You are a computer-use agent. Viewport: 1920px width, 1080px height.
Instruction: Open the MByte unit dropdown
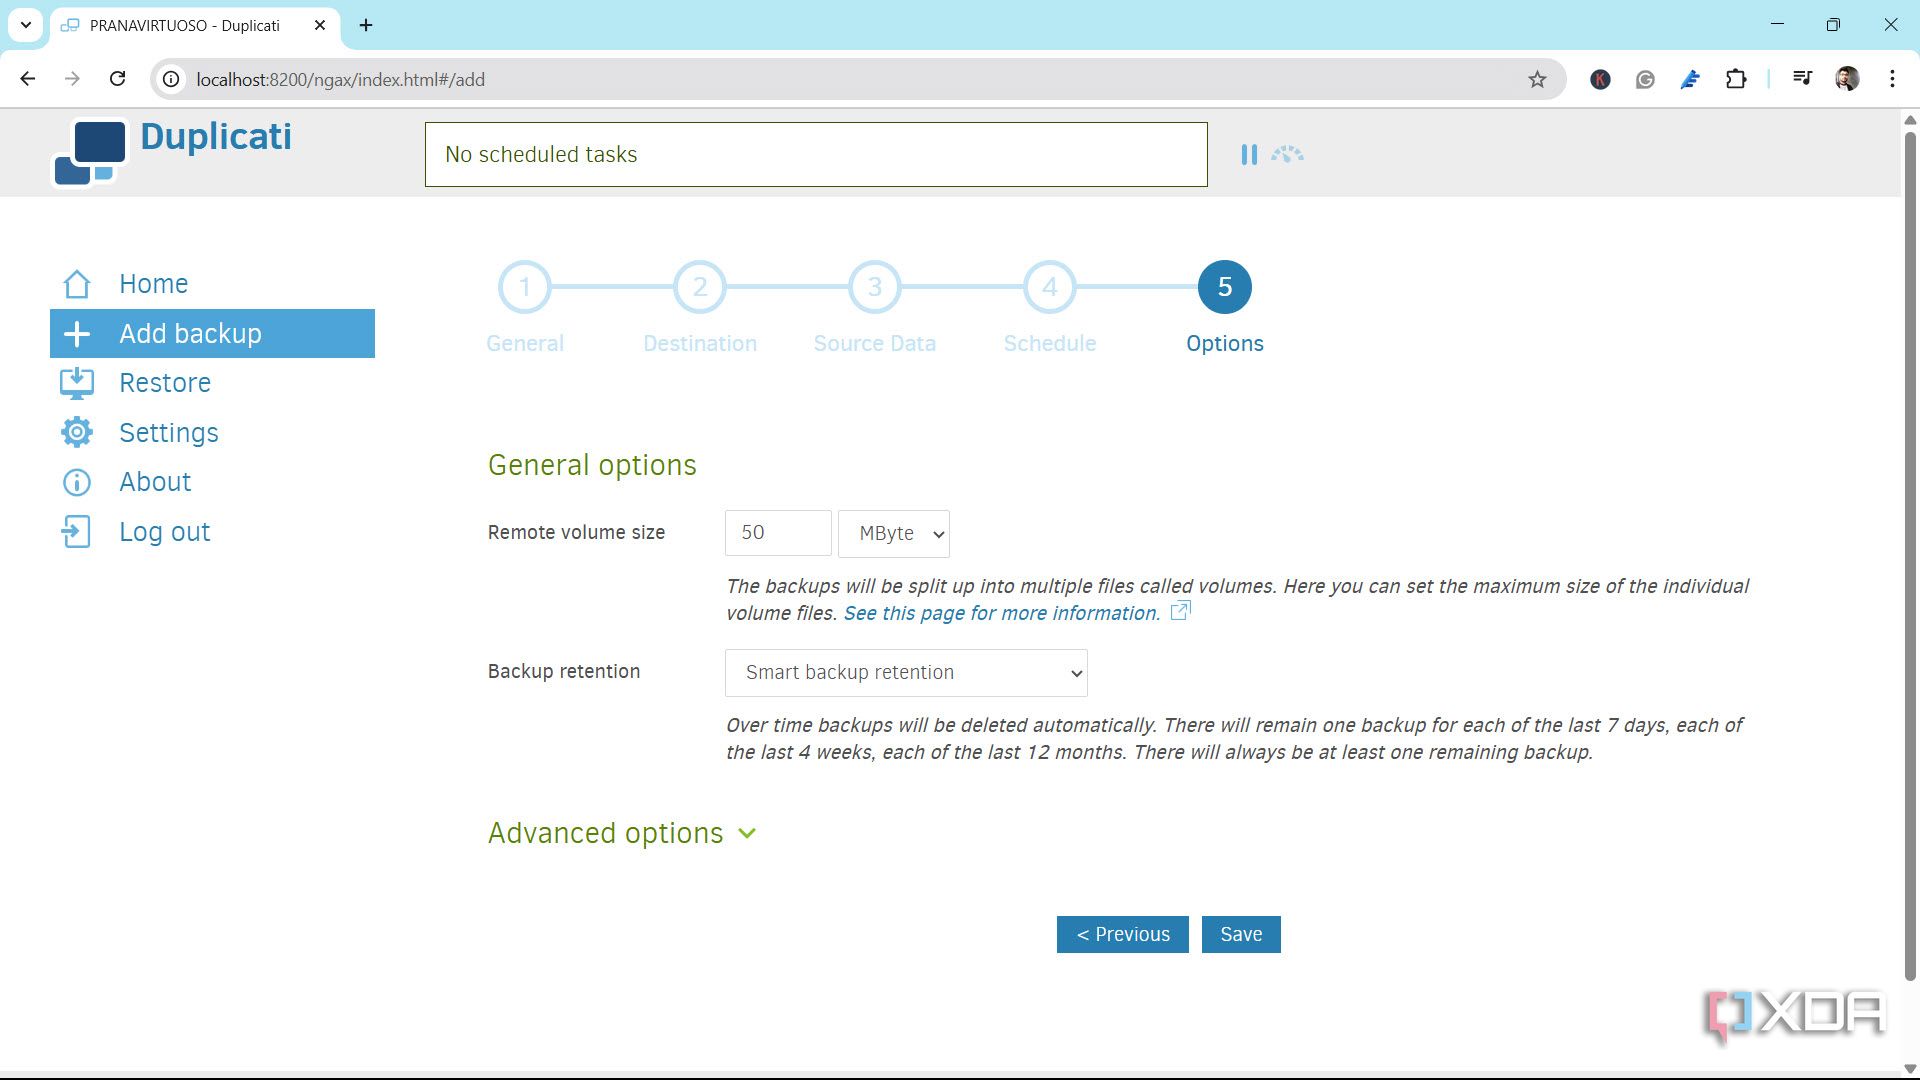tap(893, 533)
